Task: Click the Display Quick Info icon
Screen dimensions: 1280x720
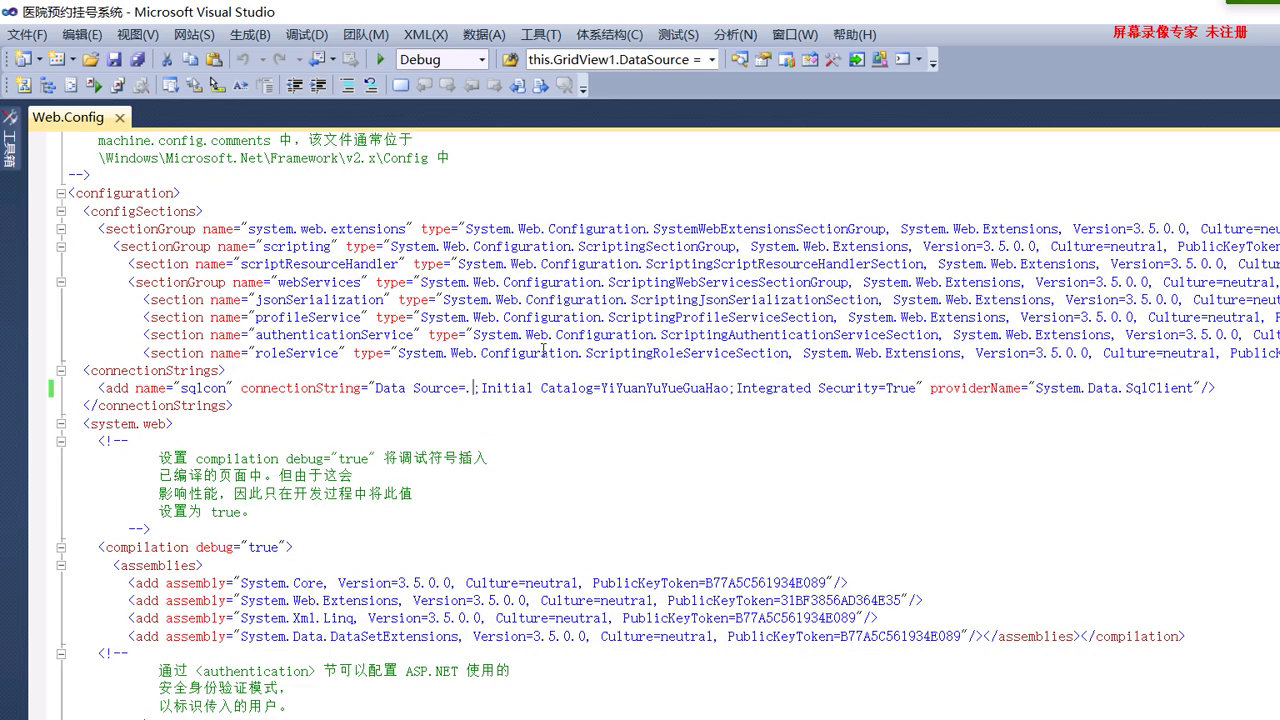Action: click(217, 86)
